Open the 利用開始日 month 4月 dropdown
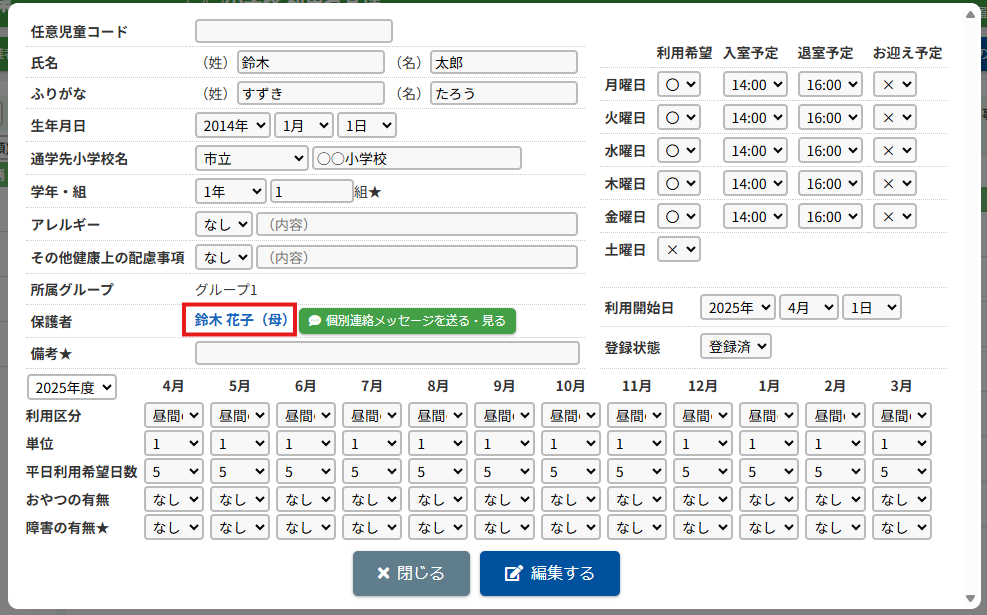987x615 pixels. (808, 308)
